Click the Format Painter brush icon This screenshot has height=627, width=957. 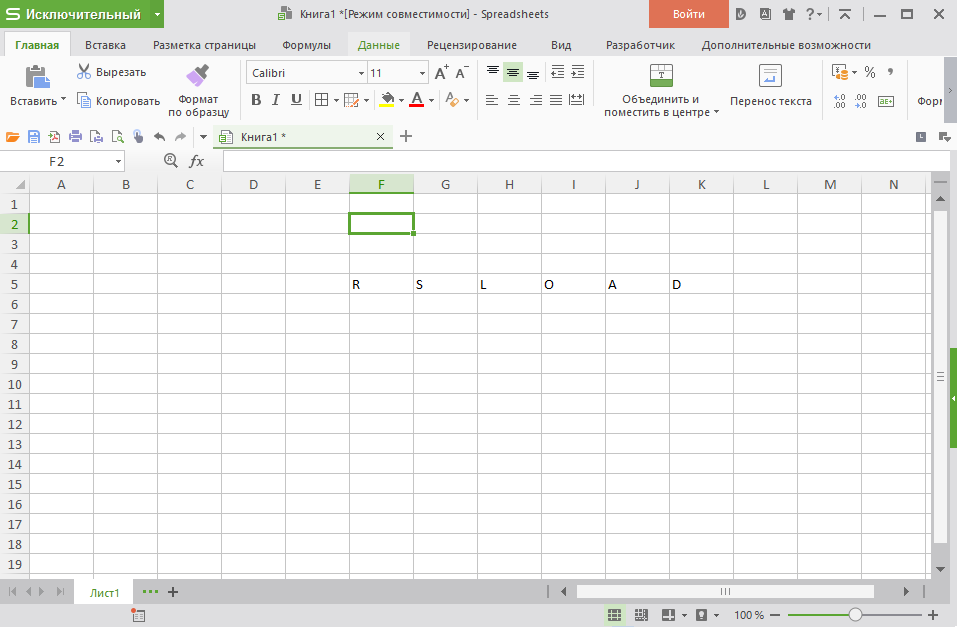tap(198, 76)
